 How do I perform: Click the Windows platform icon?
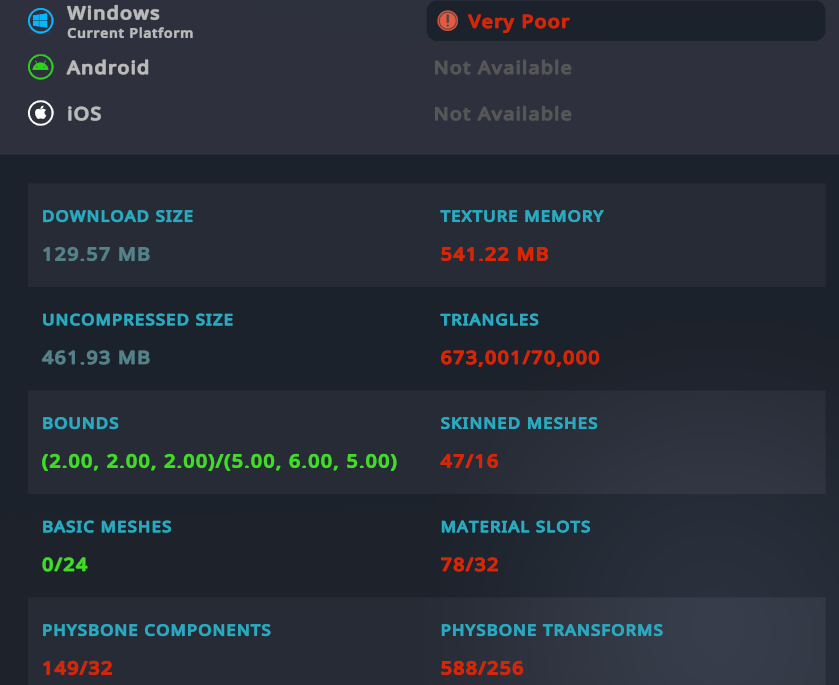pos(41,21)
